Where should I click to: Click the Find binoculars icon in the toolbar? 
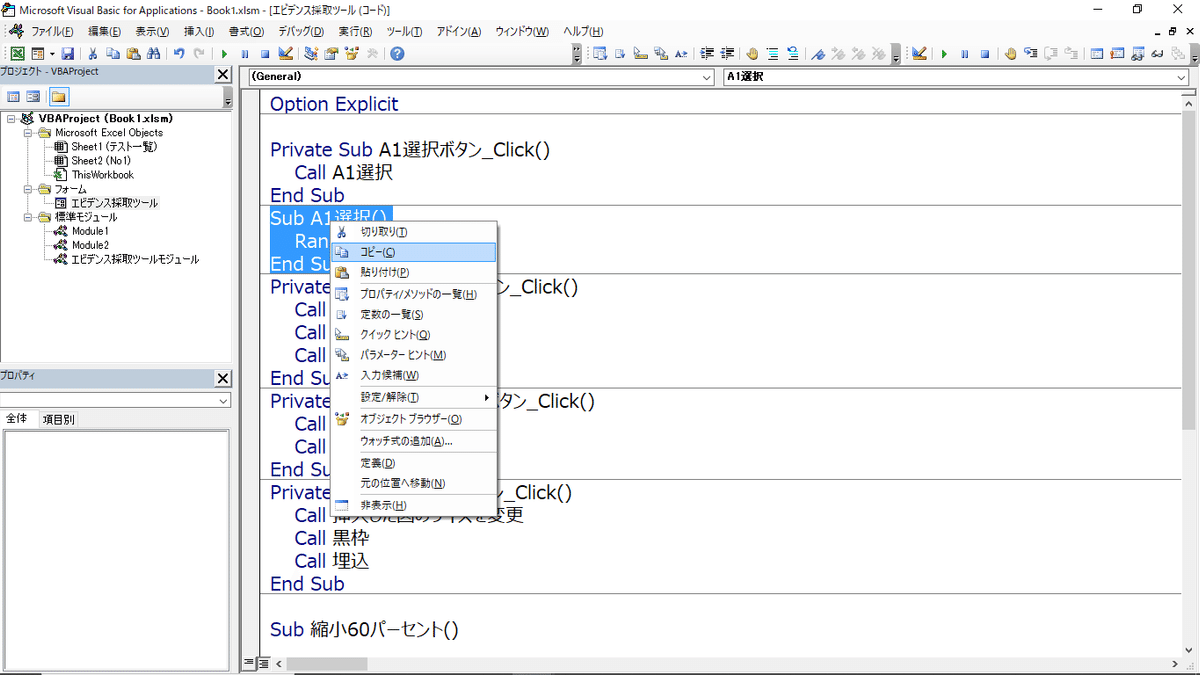click(x=152, y=53)
